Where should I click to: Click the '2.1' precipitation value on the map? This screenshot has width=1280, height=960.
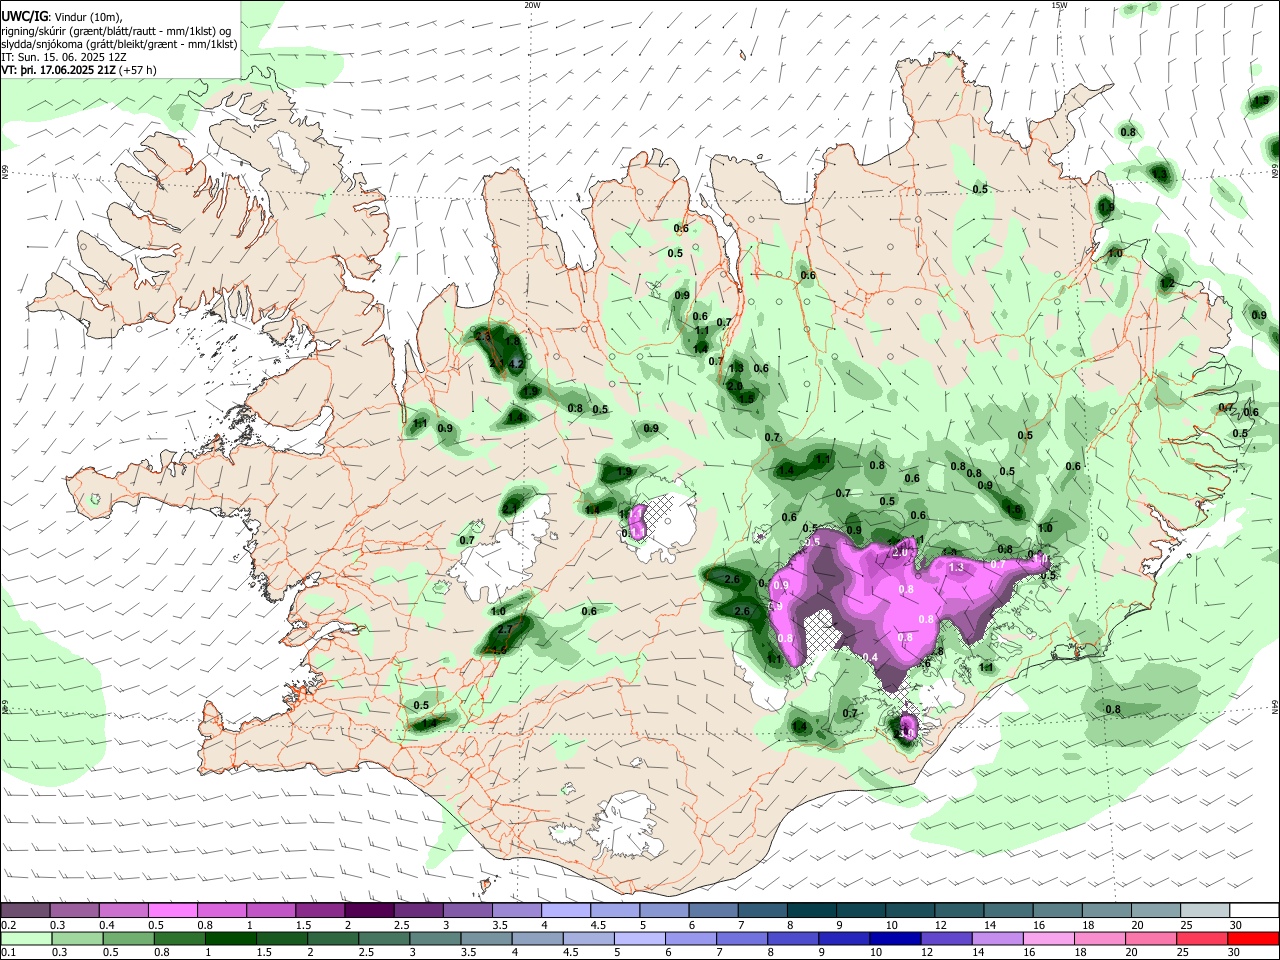point(510,509)
